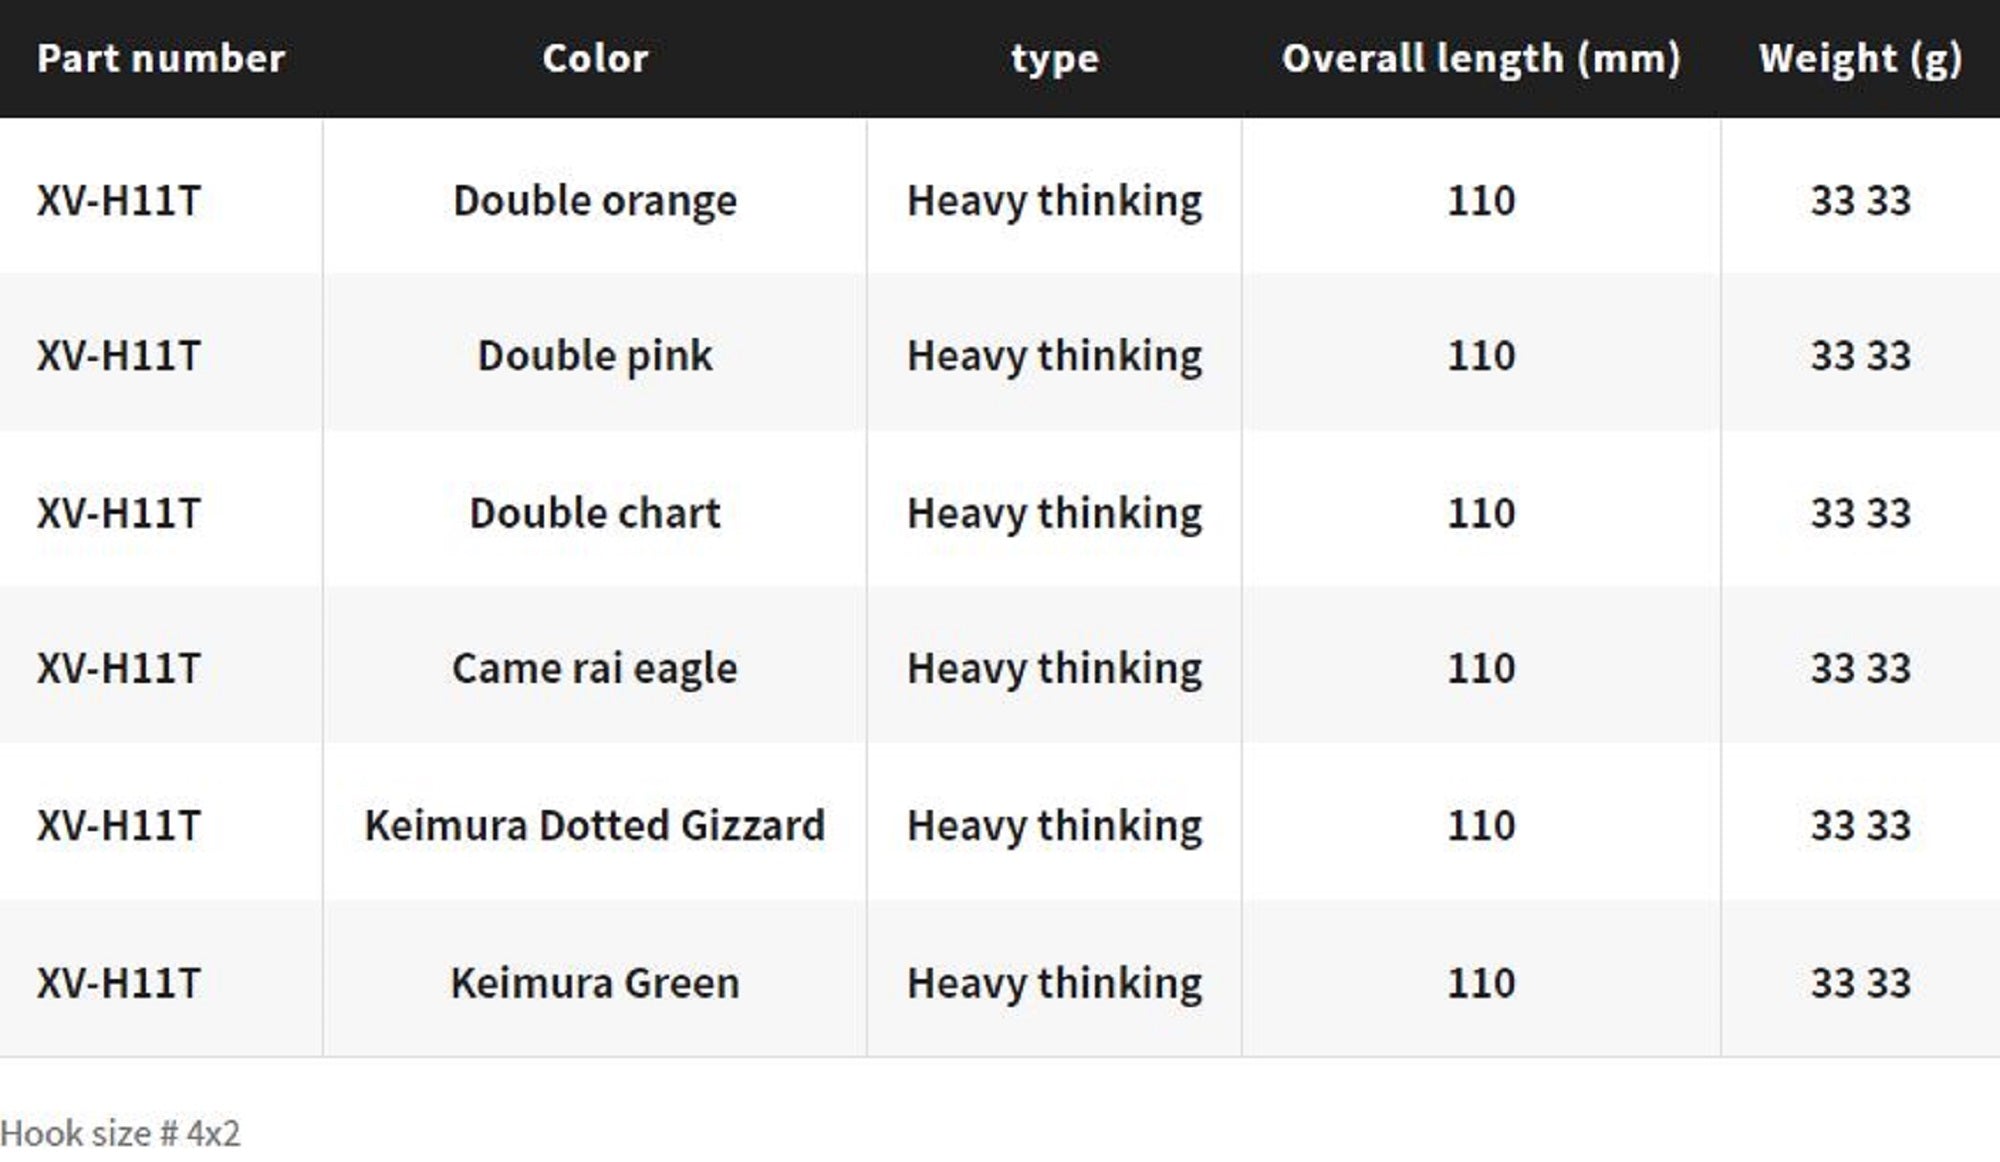The height and width of the screenshot is (1162, 2000).
Task: Select the Came rai eagle cell
Action: click(595, 668)
